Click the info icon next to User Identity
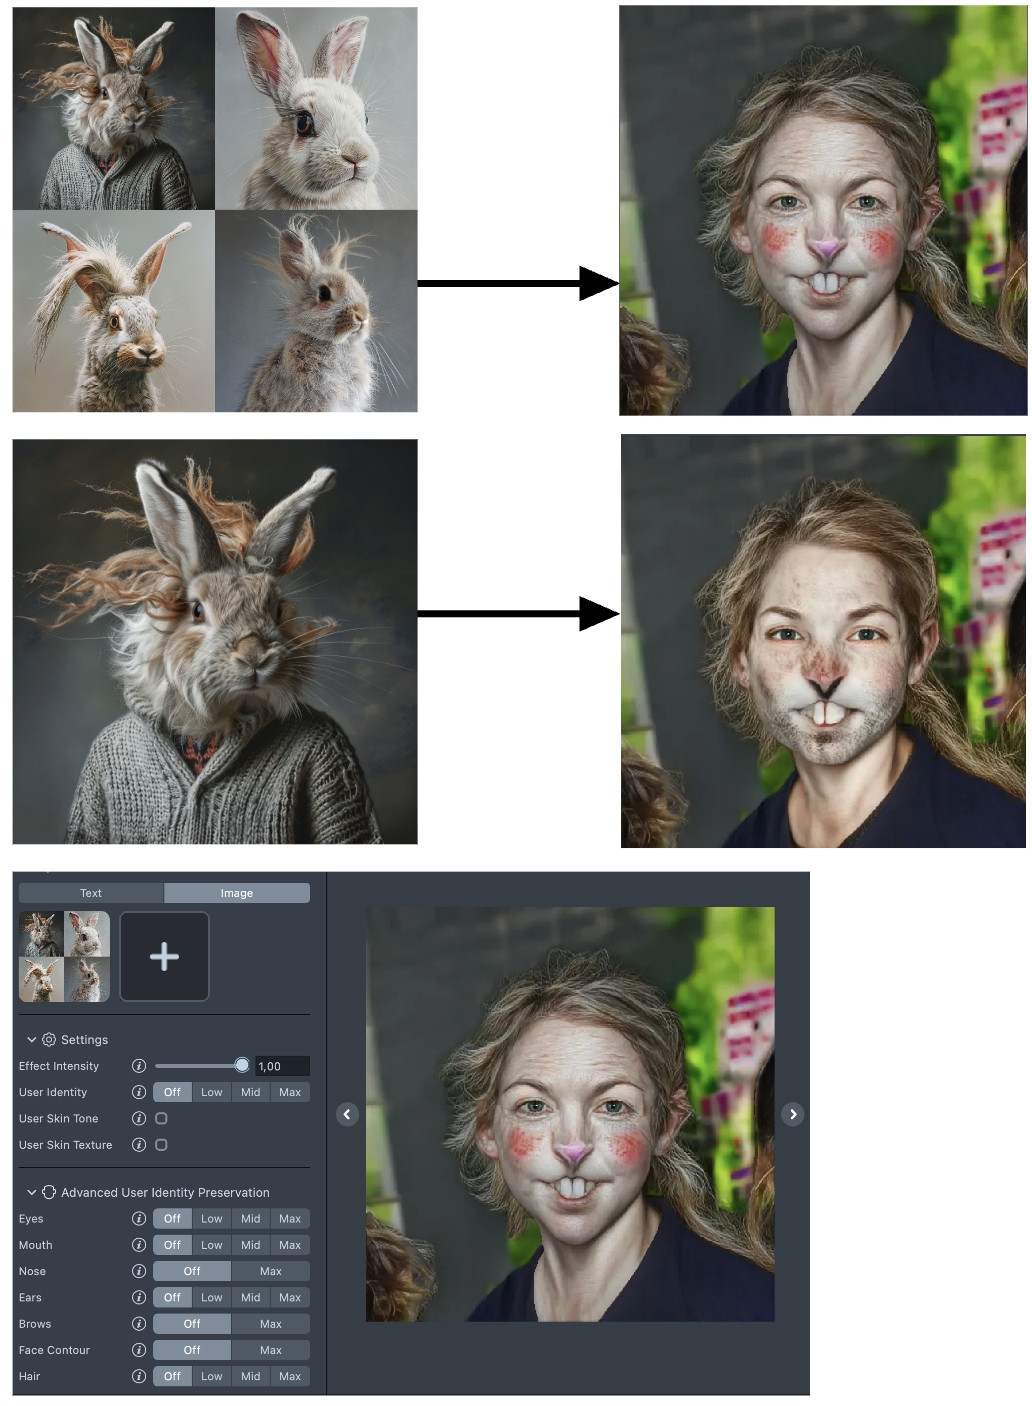The width and height of the screenshot is (1032, 1406). 139,1092
